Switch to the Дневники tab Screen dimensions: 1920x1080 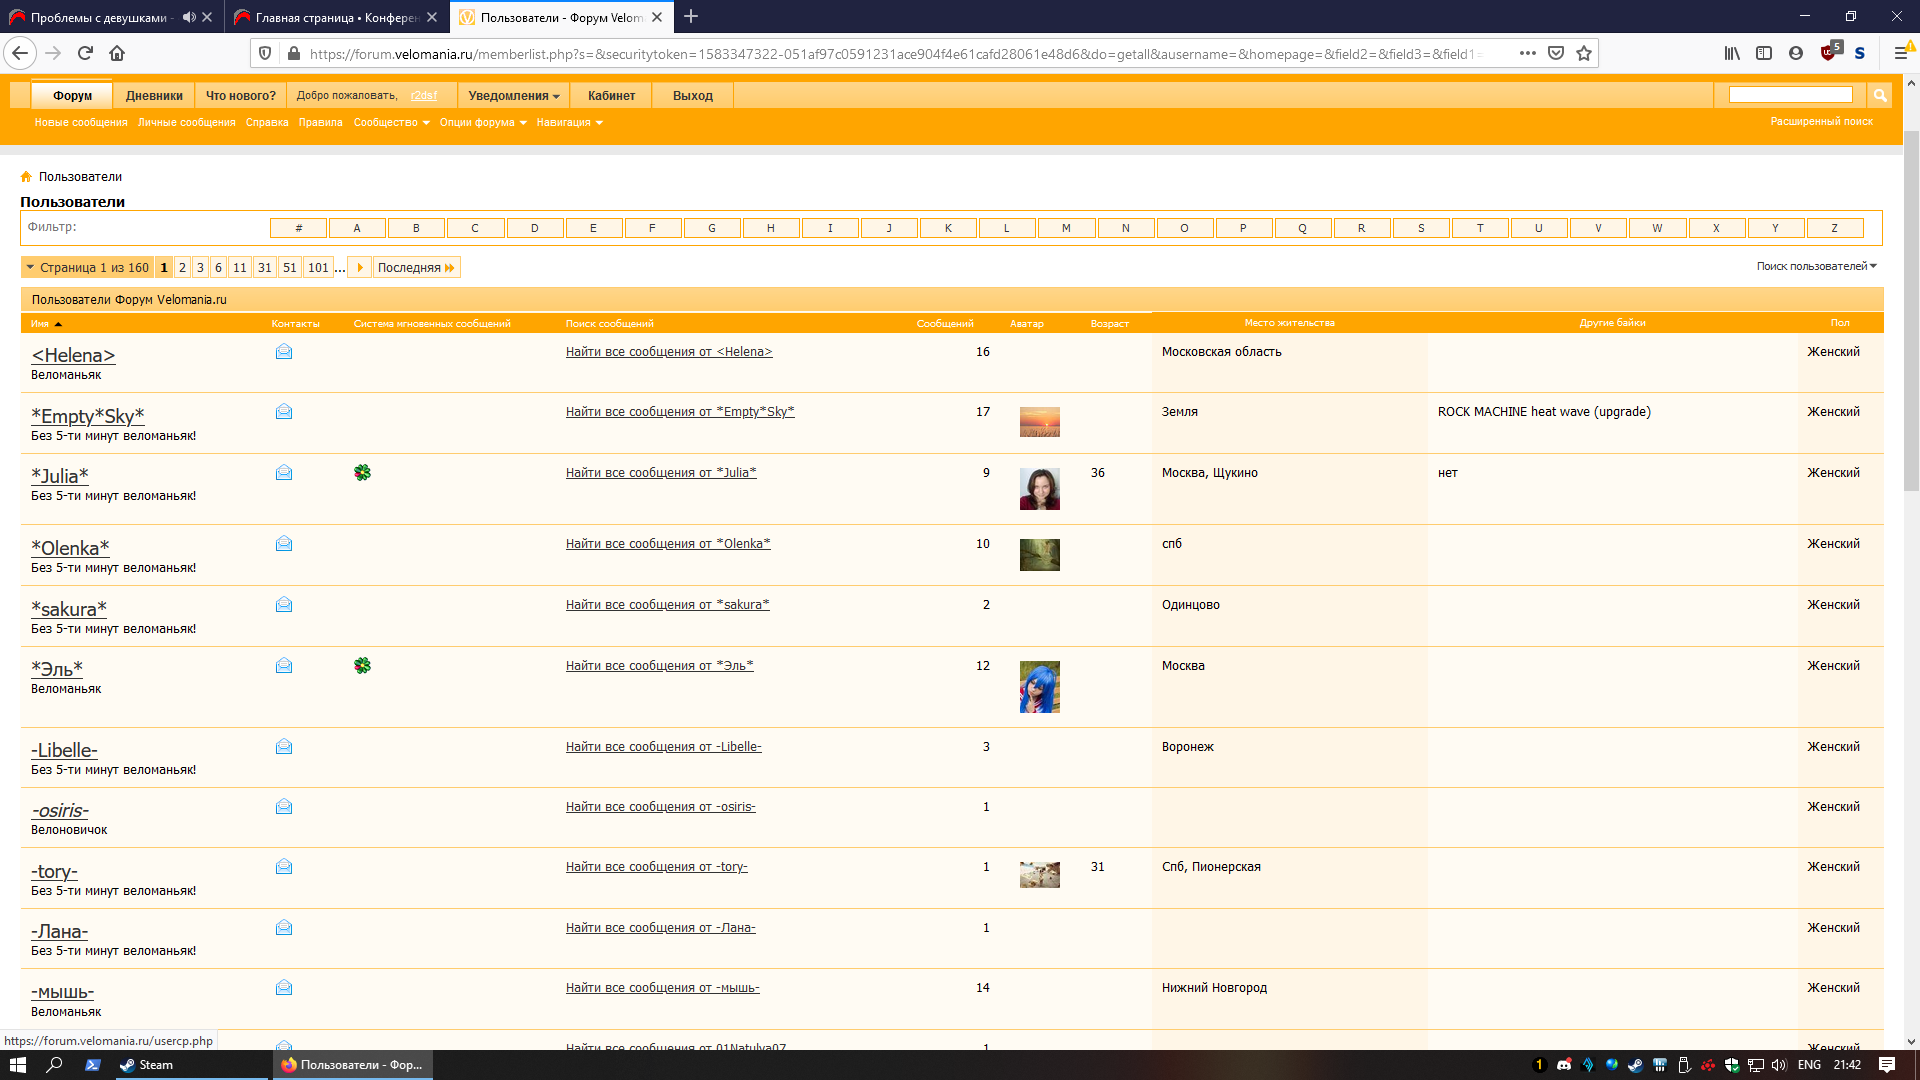(x=154, y=96)
